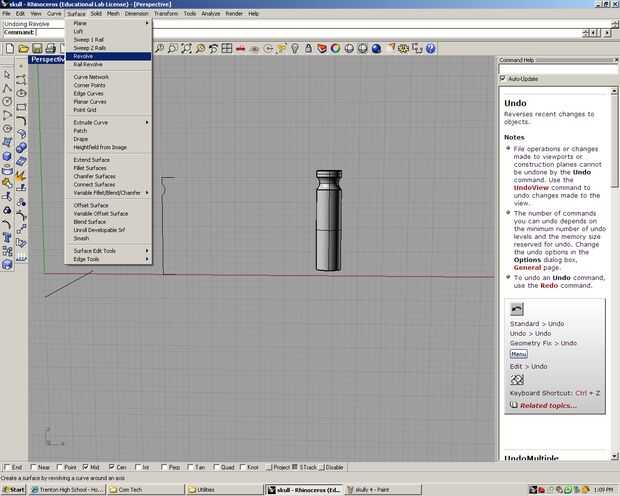This screenshot has width=620, height=496.
Task: Click the blue render sphere icon
Action: 376,49
